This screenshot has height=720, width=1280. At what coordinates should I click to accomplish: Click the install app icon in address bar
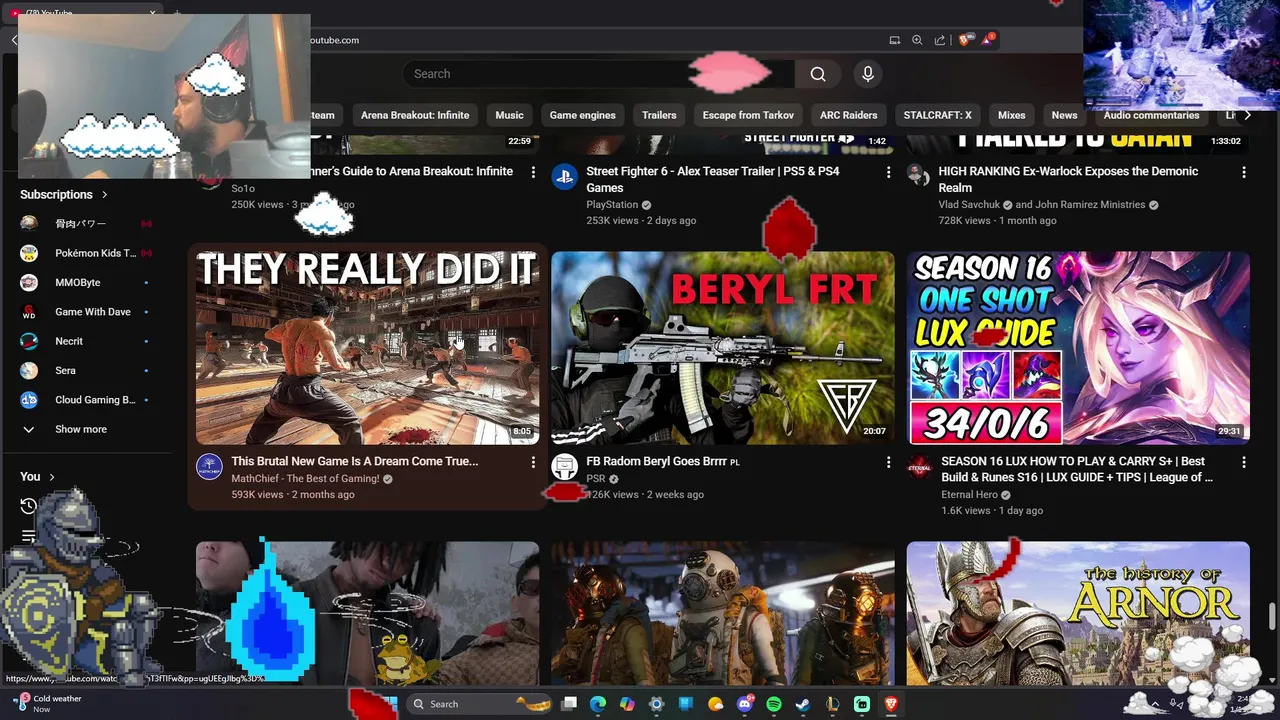coord(894,40)
